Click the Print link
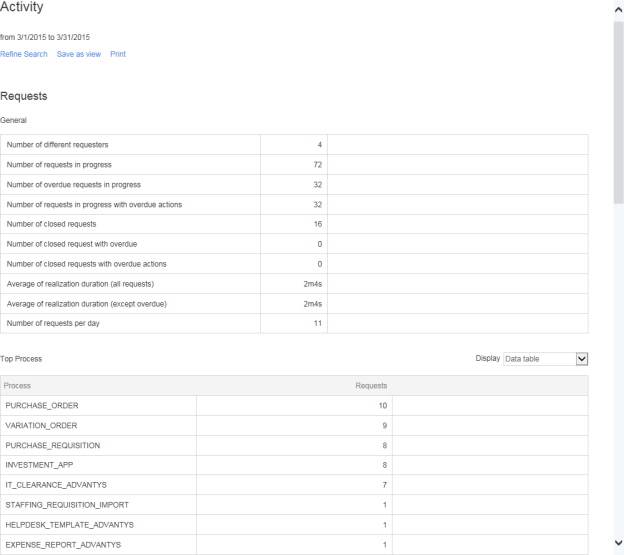 [118, 54]
